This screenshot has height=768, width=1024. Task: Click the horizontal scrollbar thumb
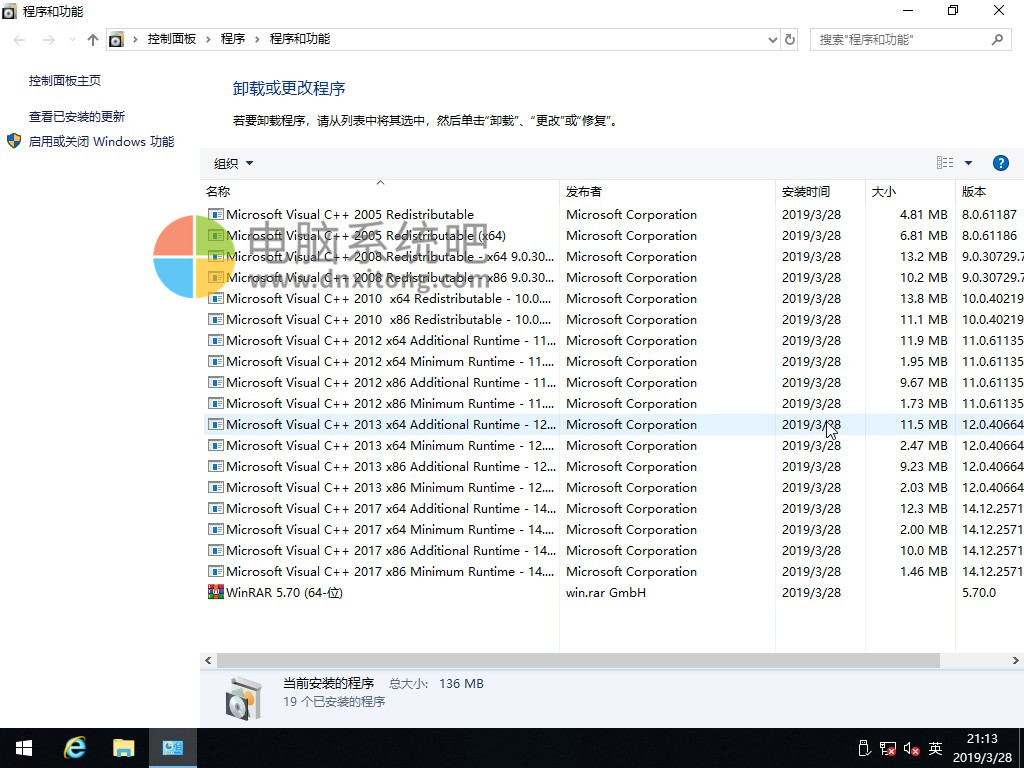[x=578, y=660]
